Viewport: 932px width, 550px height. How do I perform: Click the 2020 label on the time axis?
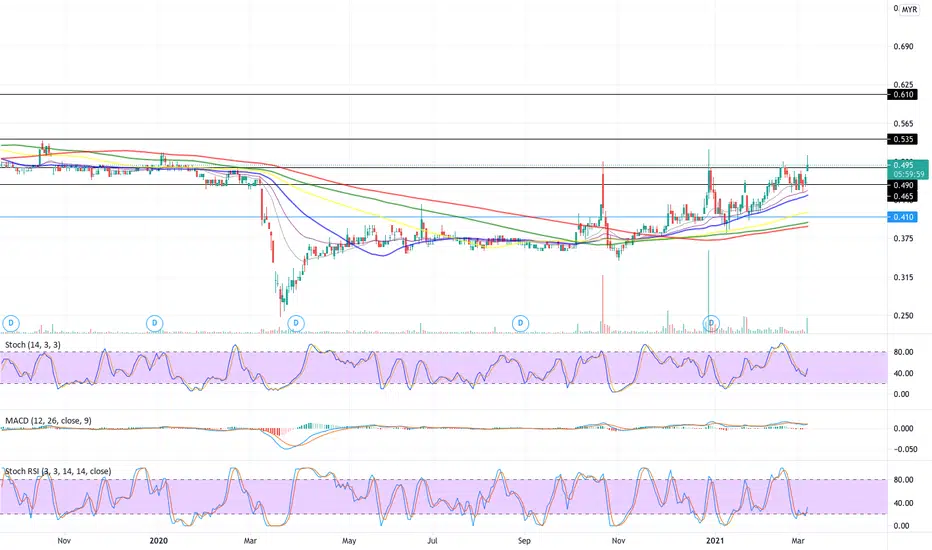[159, 540]
